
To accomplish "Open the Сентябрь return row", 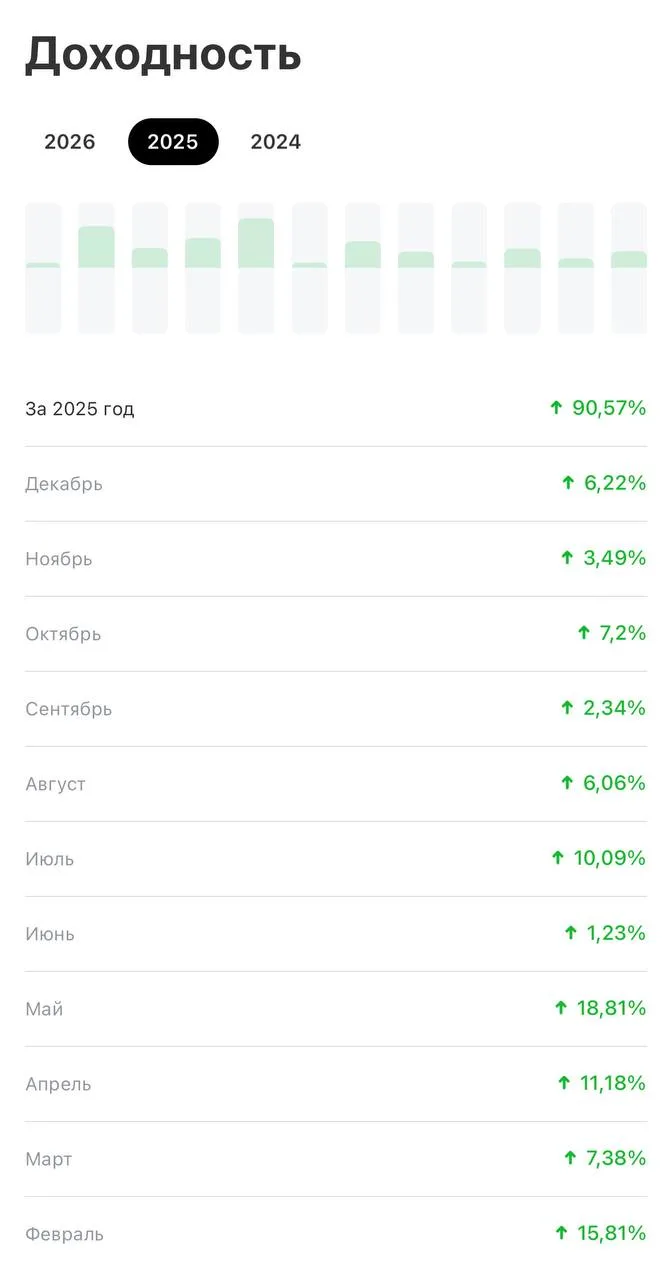I will tap(336, 709).
